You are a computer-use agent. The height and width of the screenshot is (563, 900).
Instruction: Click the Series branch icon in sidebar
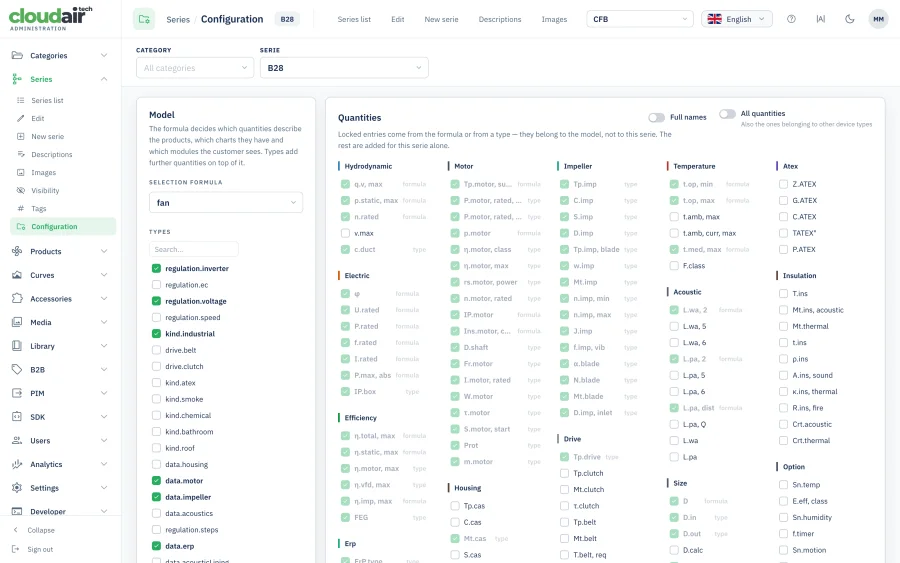17,79
